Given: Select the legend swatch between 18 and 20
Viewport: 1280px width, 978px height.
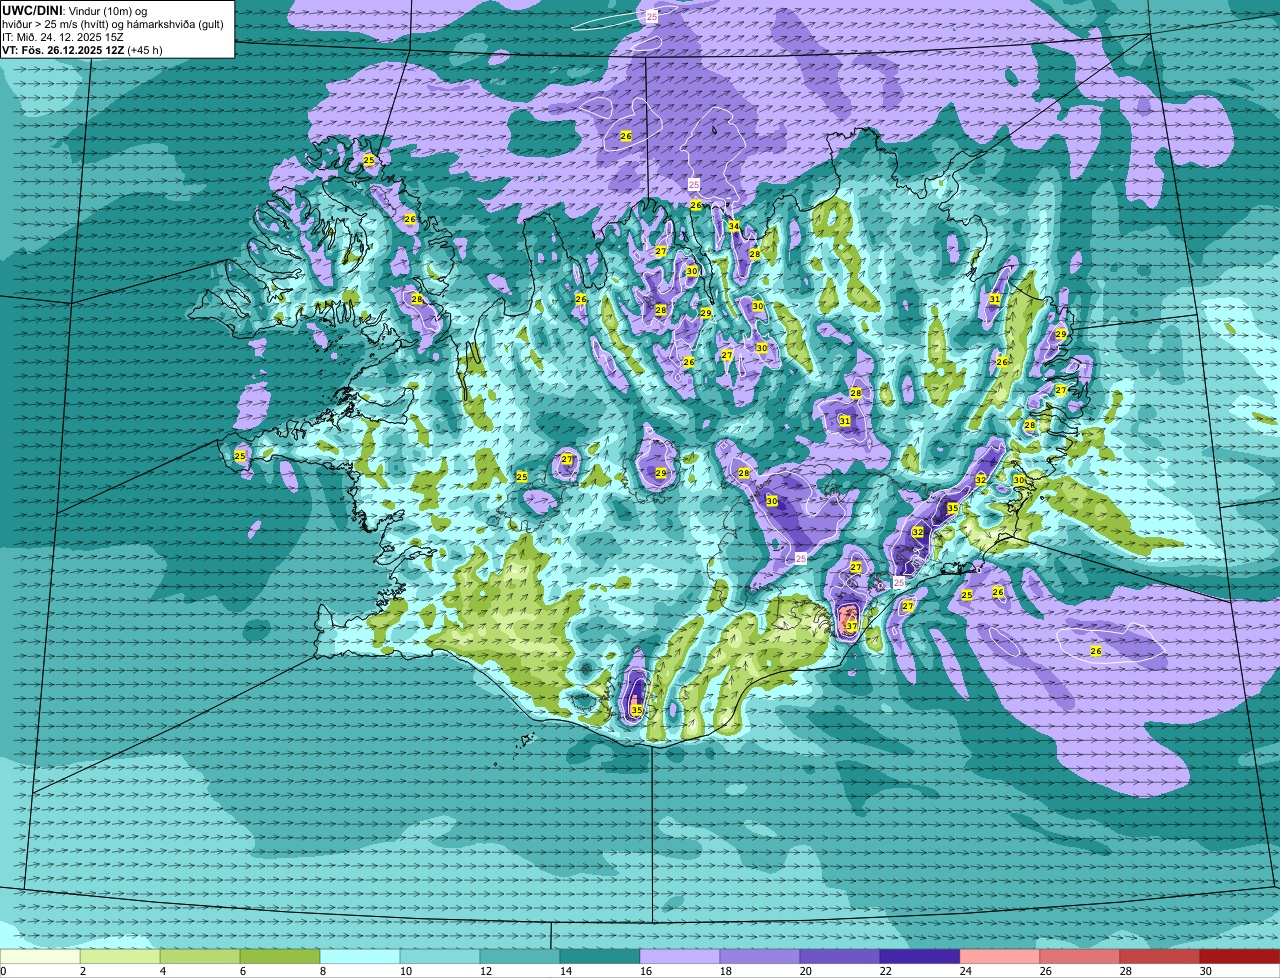Looking at the screenshot, I should (x=760, y=957).
